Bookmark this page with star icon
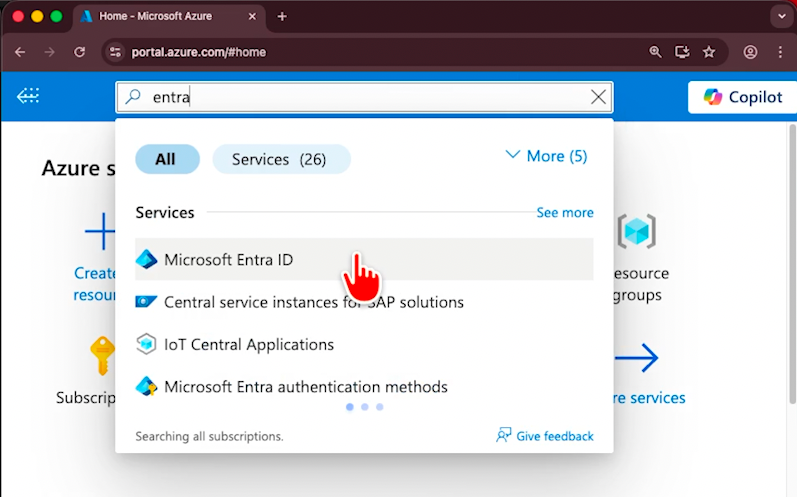 pos(709,52)
